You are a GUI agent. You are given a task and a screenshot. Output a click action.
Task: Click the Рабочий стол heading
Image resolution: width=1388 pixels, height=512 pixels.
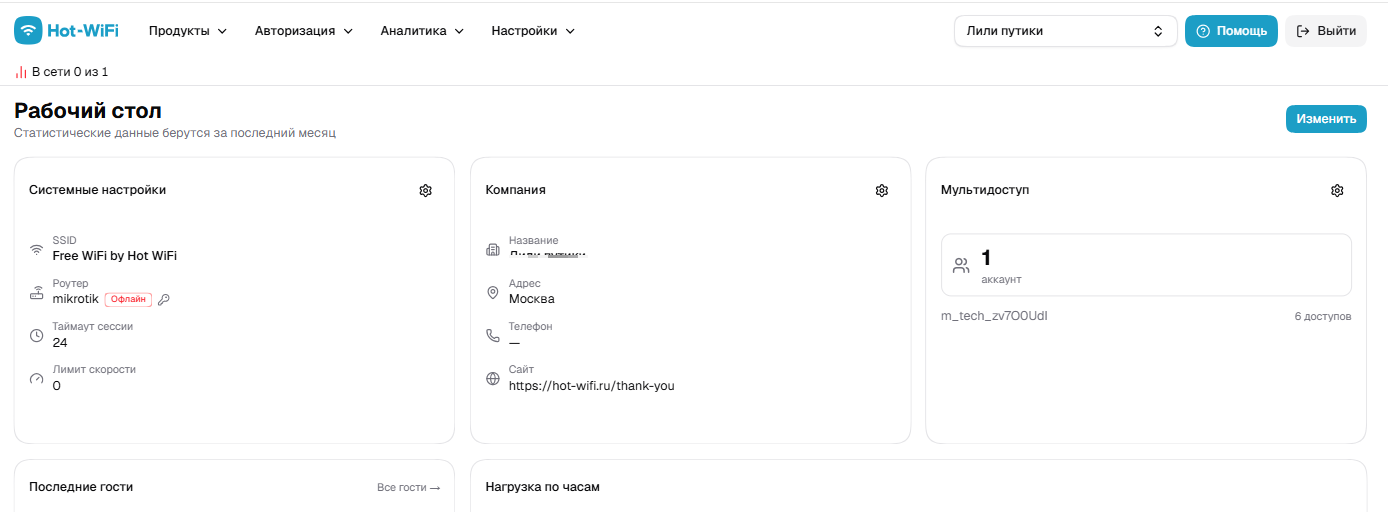88,111
